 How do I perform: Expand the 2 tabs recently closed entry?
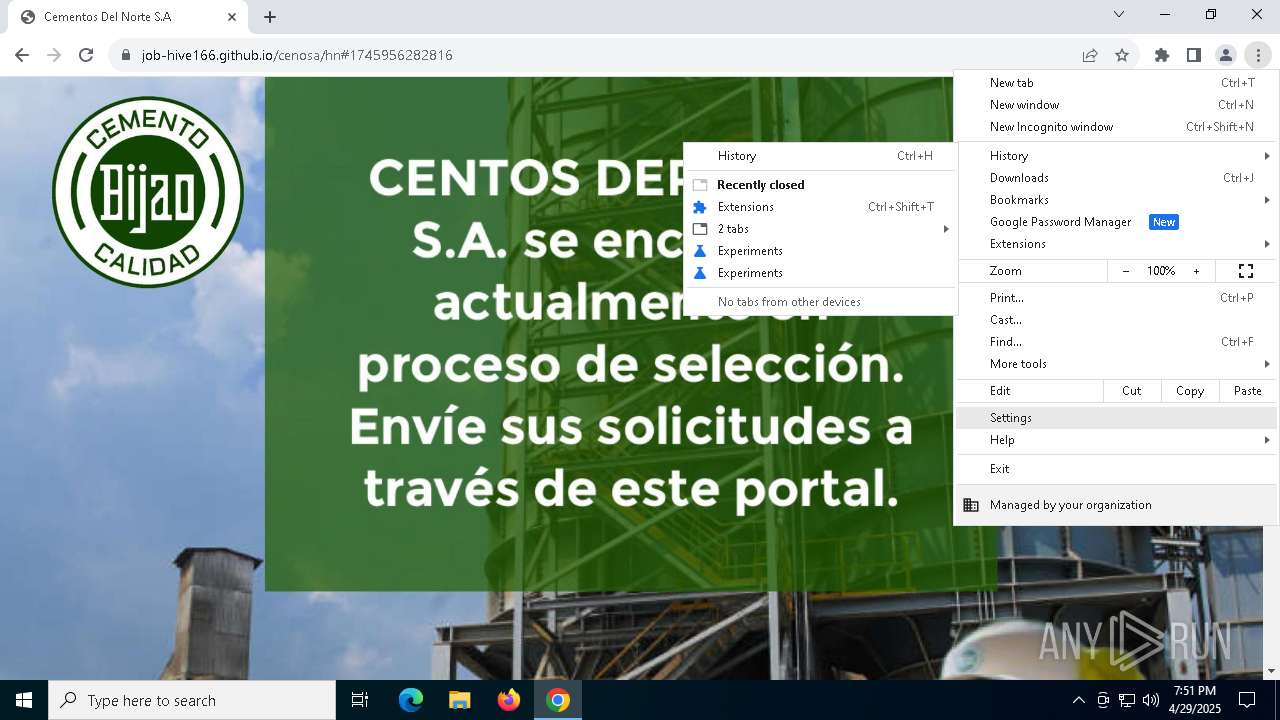pyautogui.click(x=820, y=229)
